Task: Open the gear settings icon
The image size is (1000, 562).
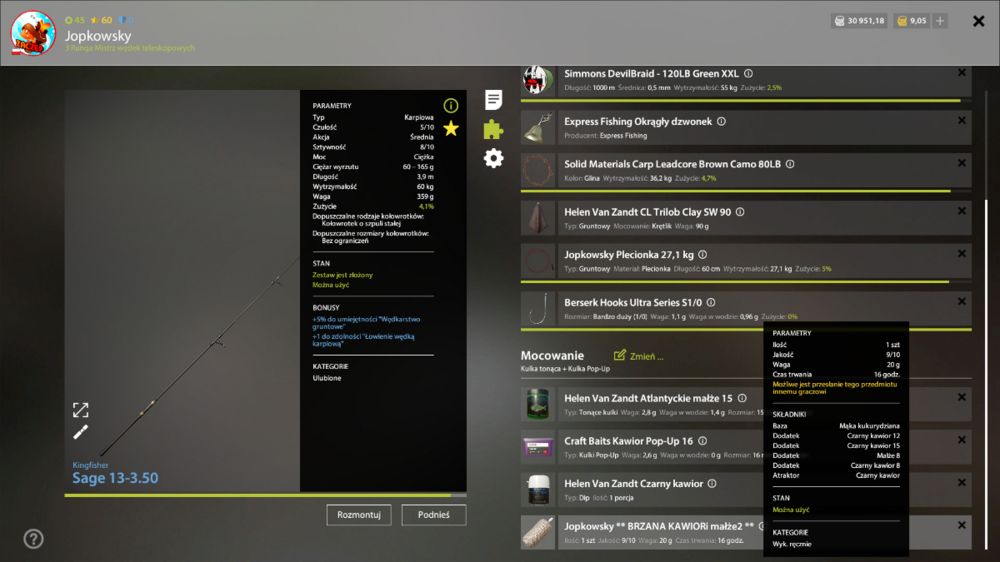Action: click(x=493, y=158)
